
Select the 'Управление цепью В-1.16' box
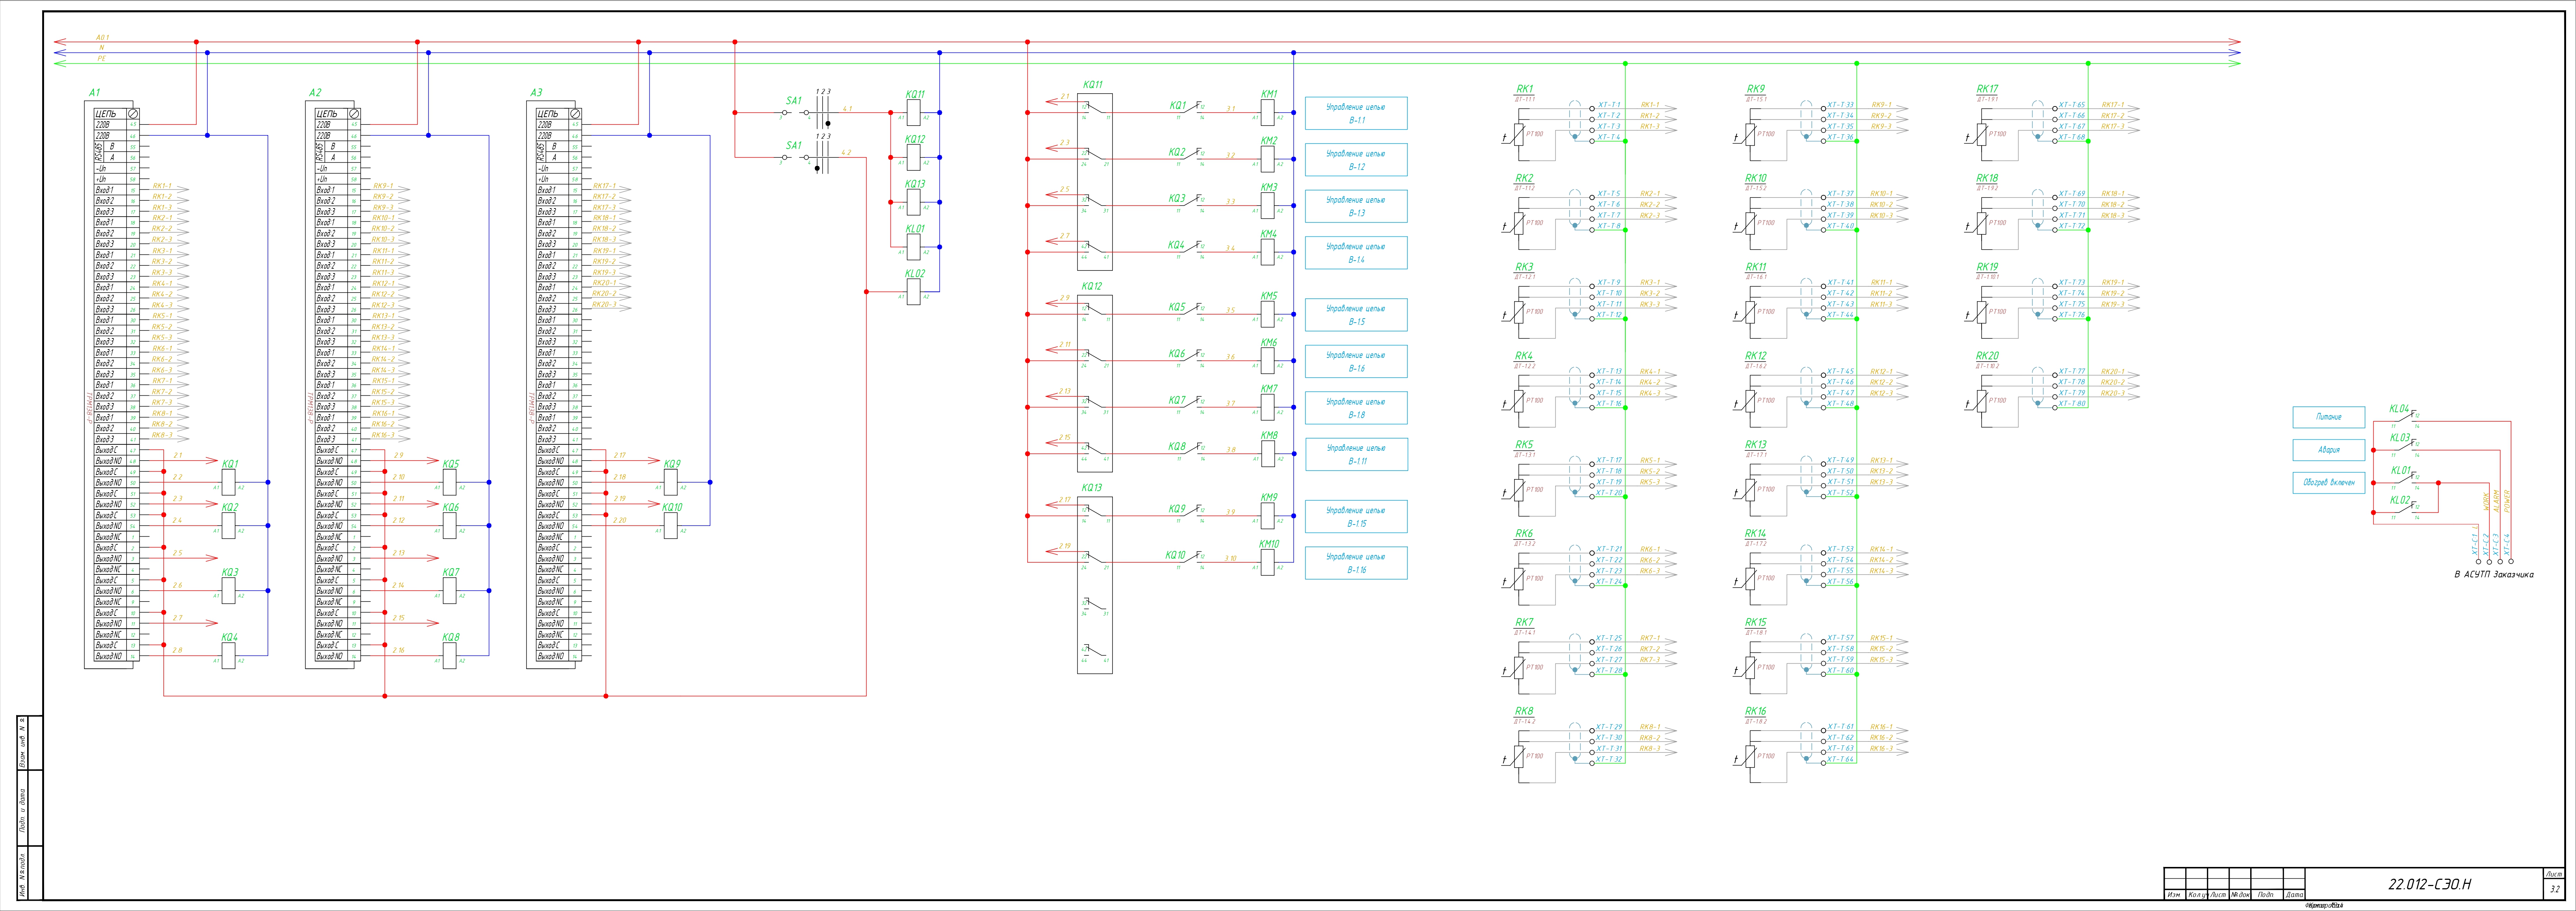click(1356, 563)
